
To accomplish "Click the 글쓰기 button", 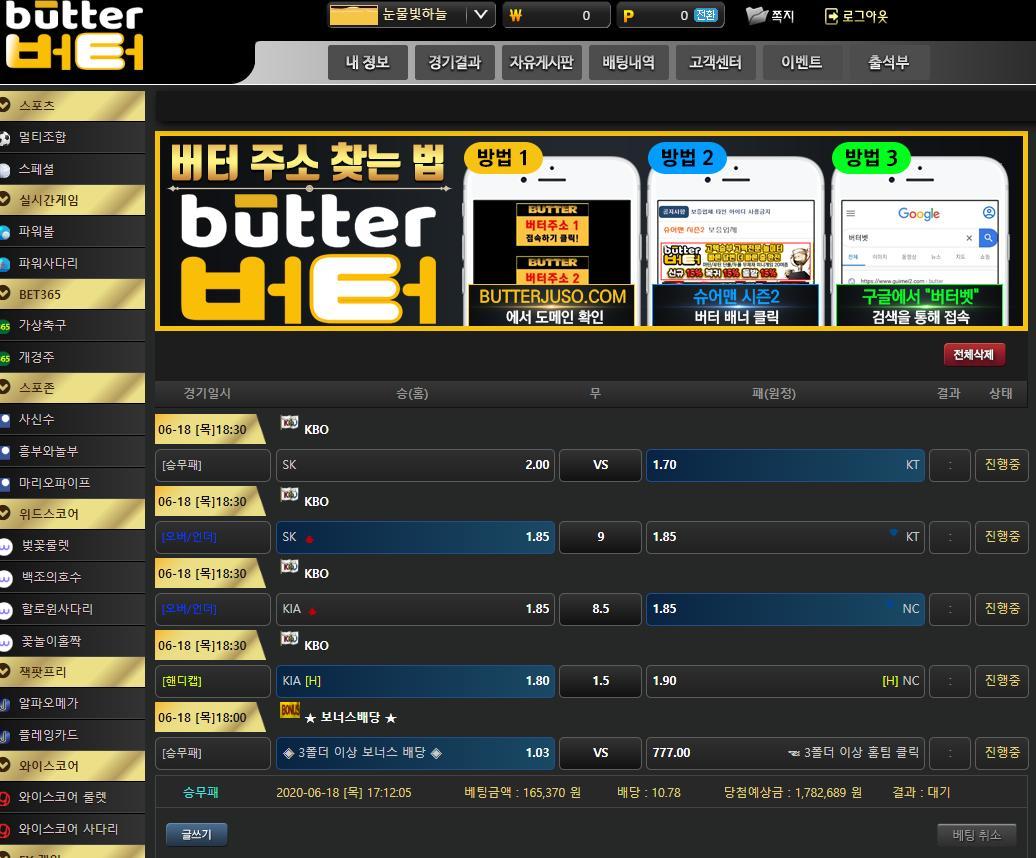I will coord(196,833).
